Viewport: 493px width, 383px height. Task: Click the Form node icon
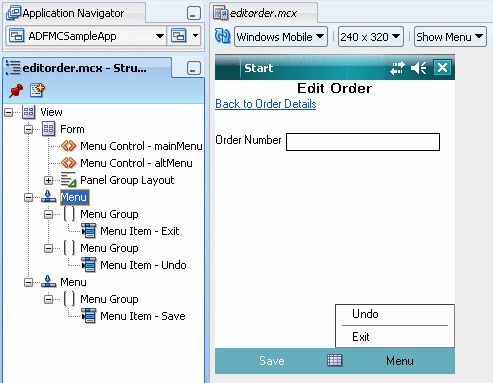point(48,129)
